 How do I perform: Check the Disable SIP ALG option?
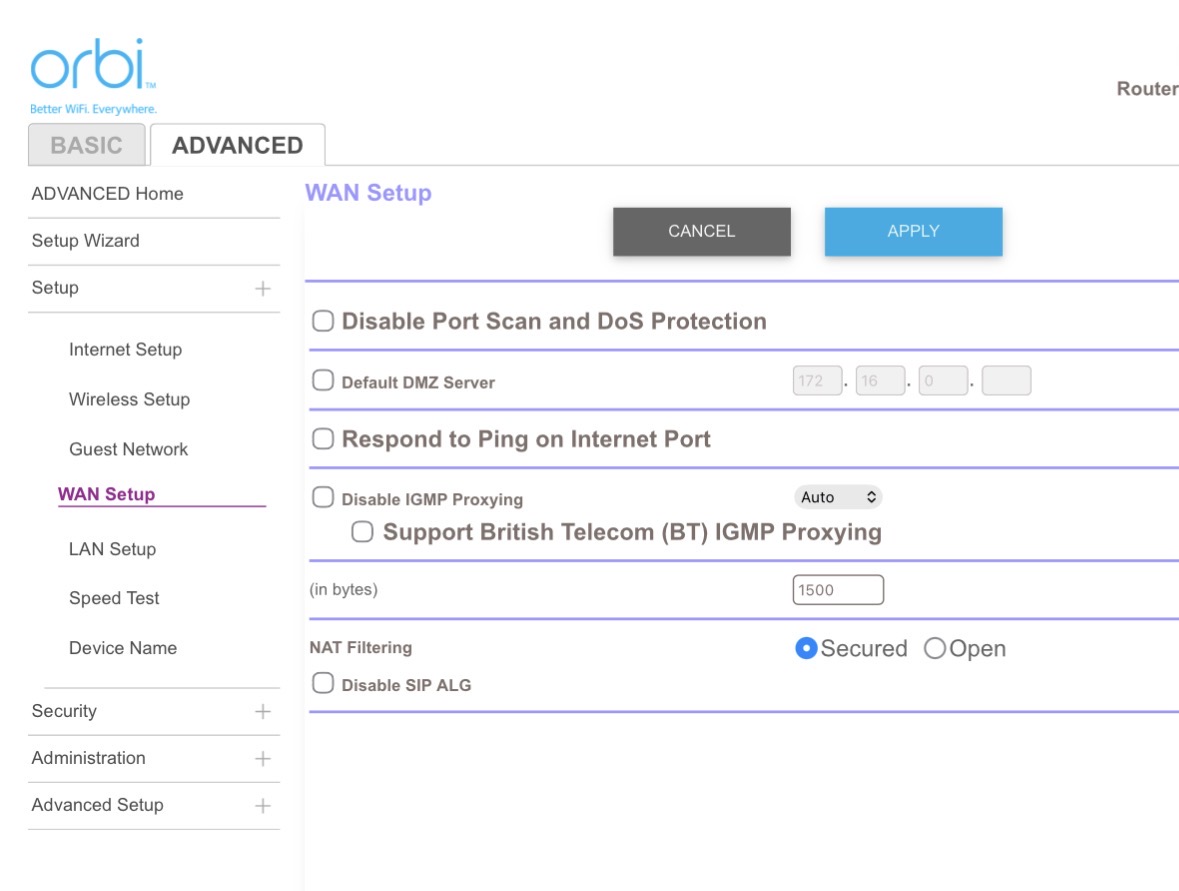(323, 683)
